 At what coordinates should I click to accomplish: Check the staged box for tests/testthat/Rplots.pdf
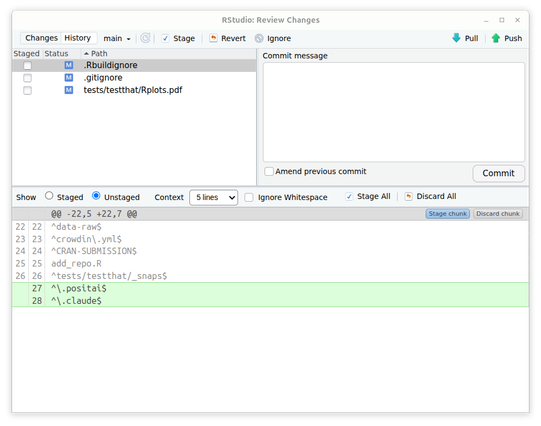[x=27, y=90]
